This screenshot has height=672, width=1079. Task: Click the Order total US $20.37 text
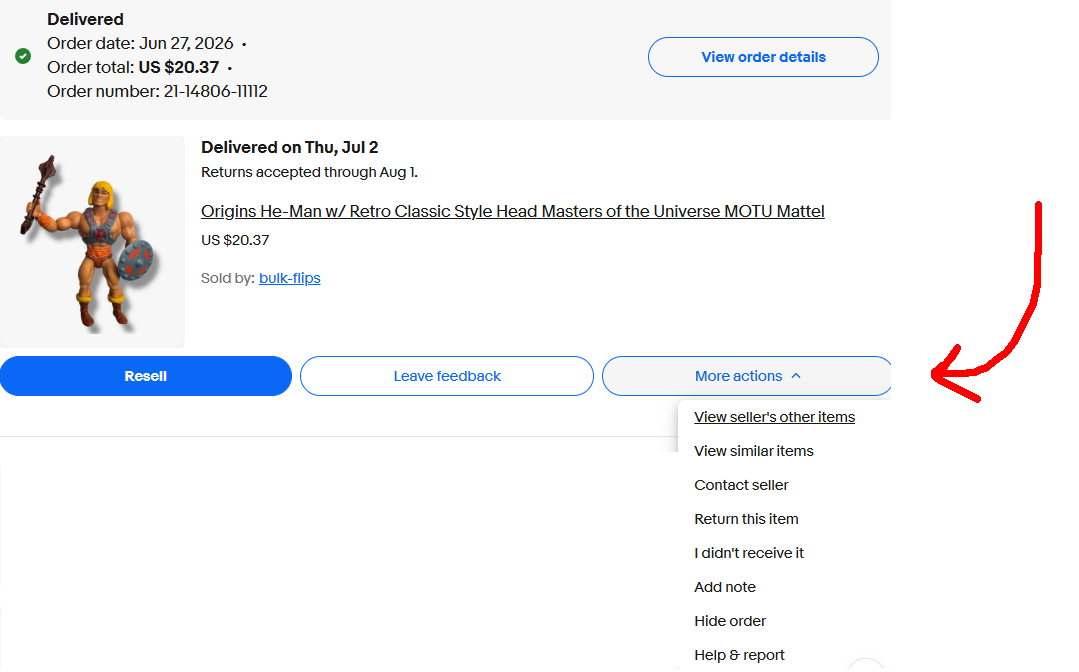point(133,67)
